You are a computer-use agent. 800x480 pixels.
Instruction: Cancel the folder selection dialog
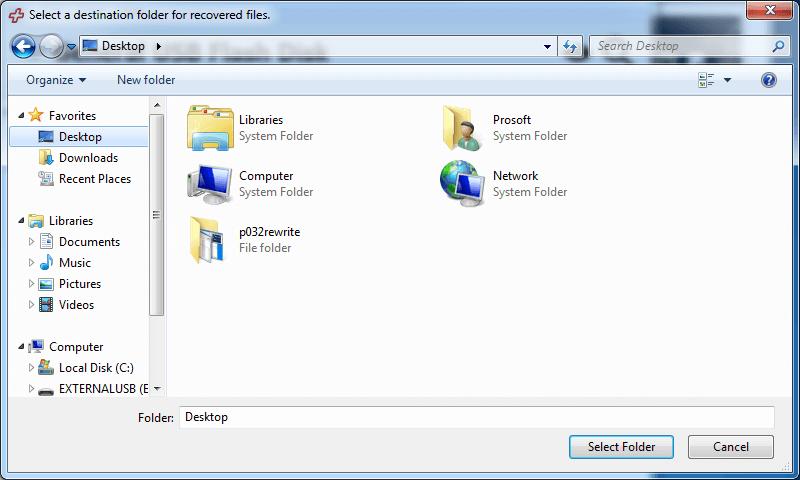[x=731, y=447]
